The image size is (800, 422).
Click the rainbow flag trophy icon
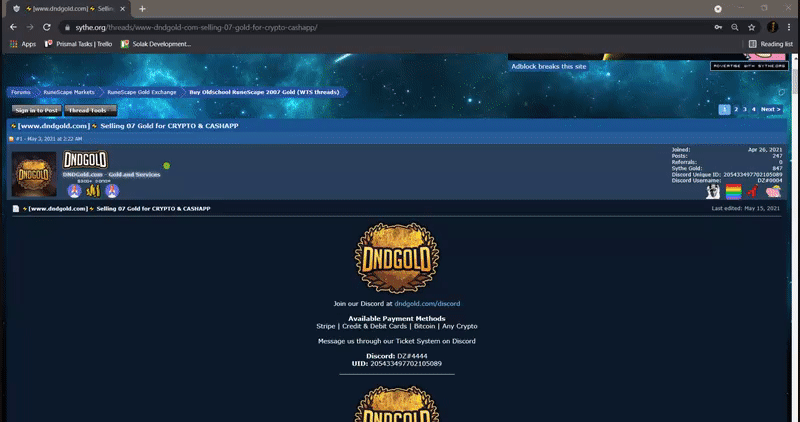coord(733,191)
